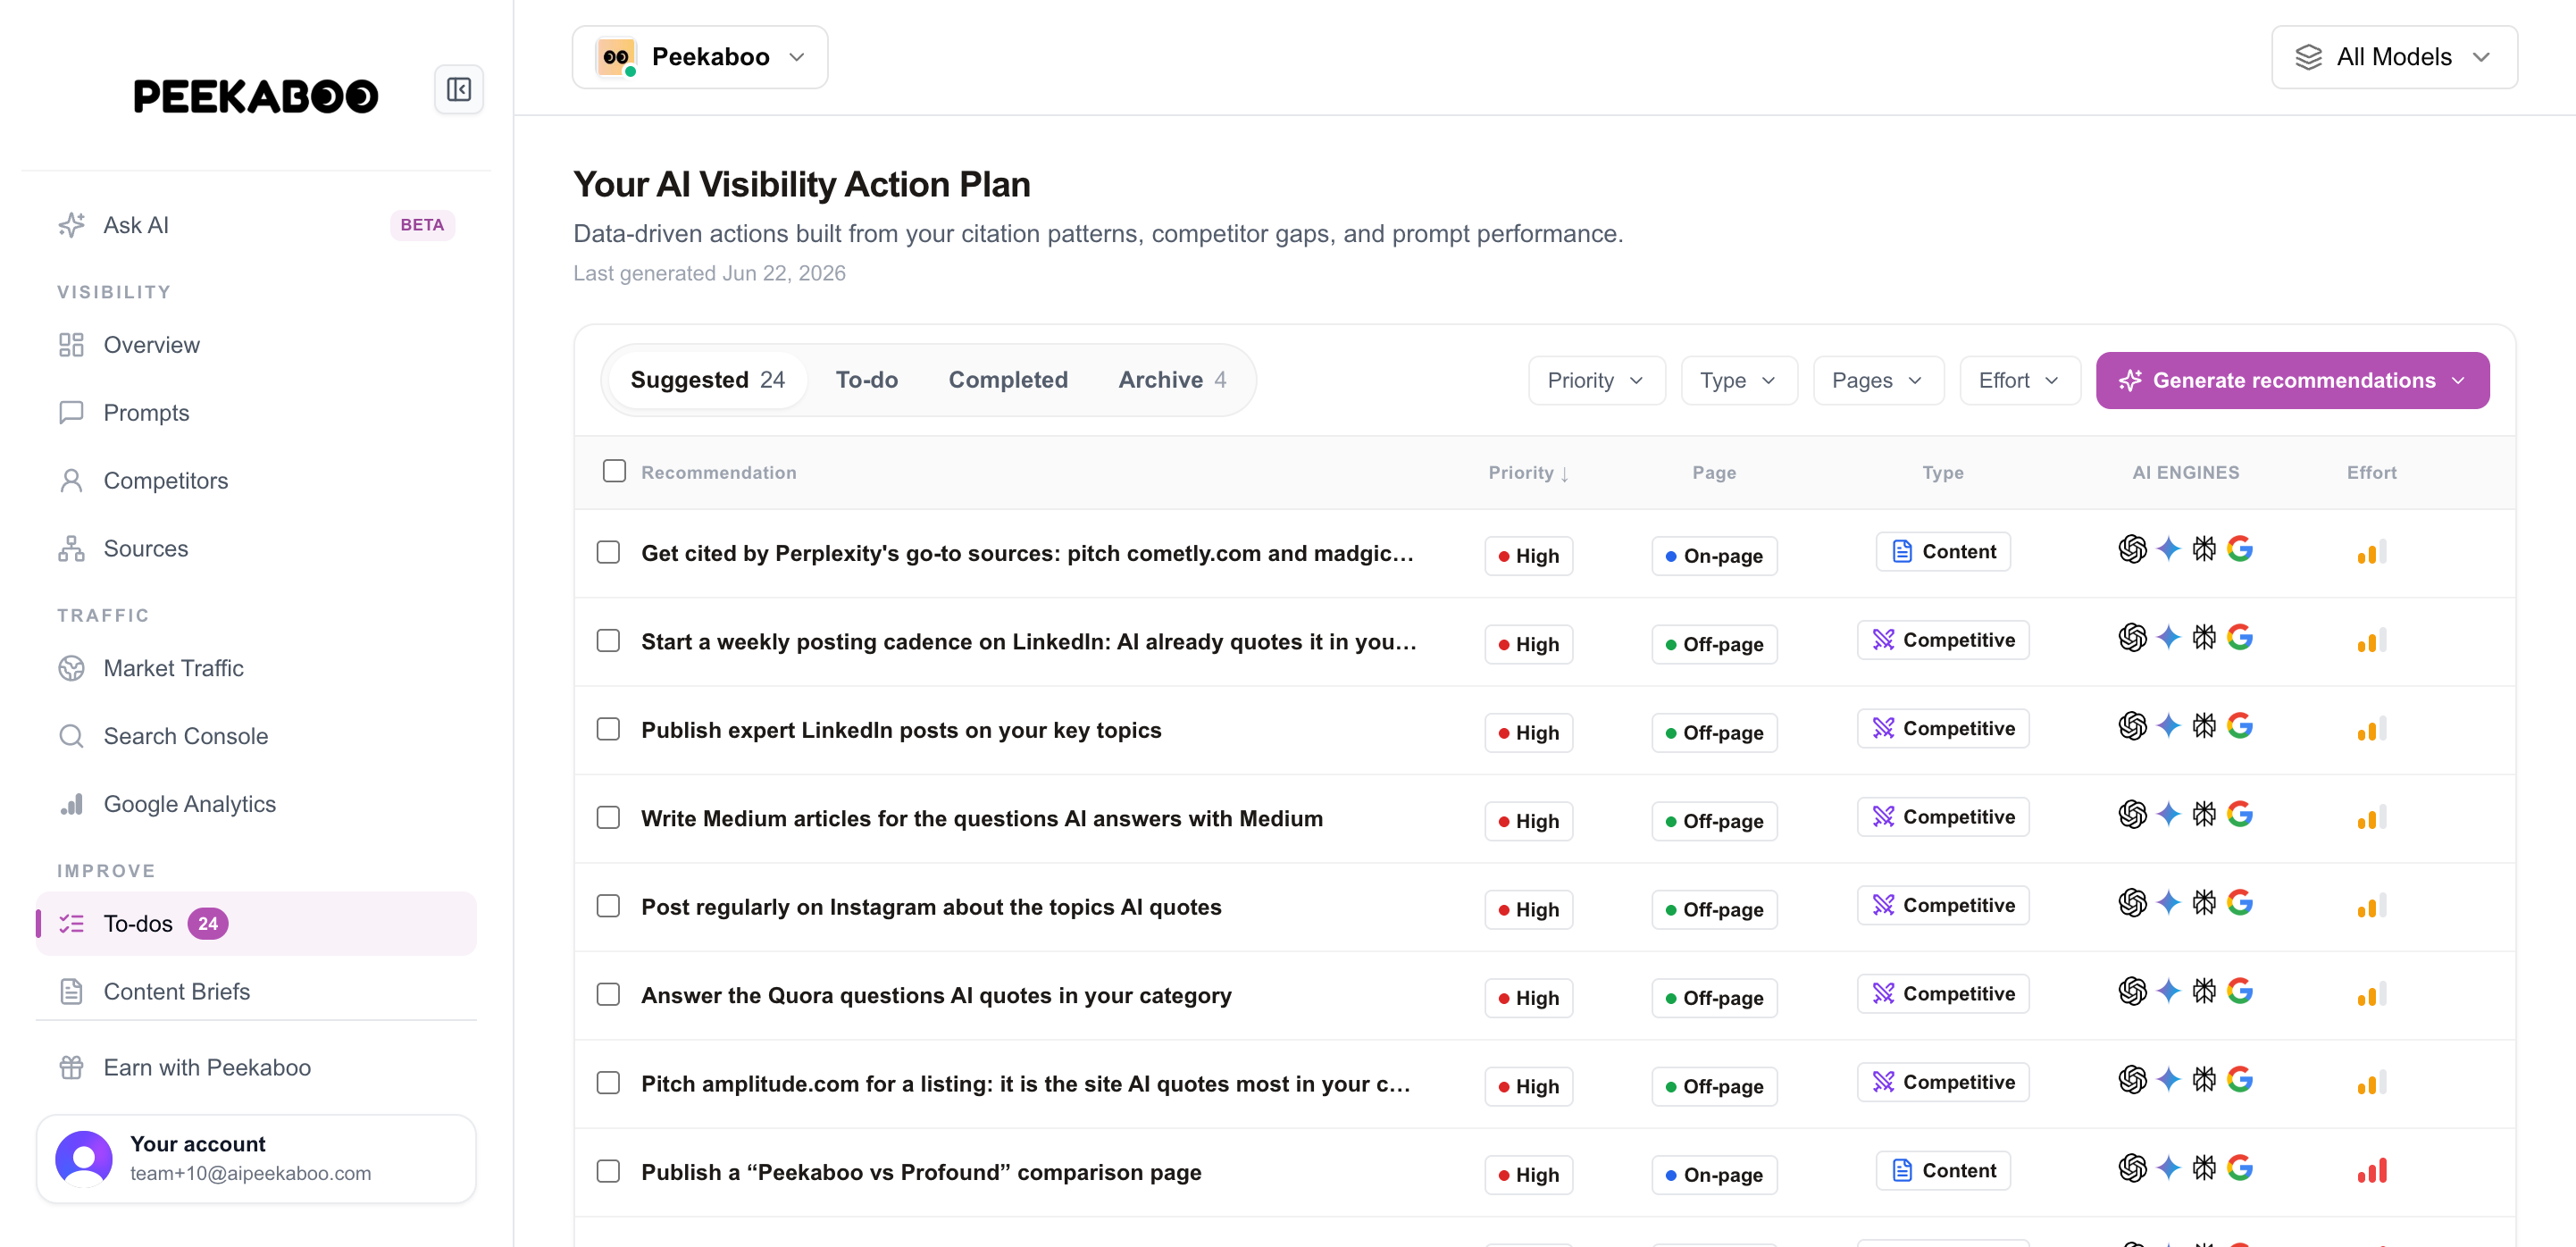The height and width of the screenshot is (1247, 2576).
Task: Click the BETA label beside Ask AI
Action: click(x=422, y=225)
